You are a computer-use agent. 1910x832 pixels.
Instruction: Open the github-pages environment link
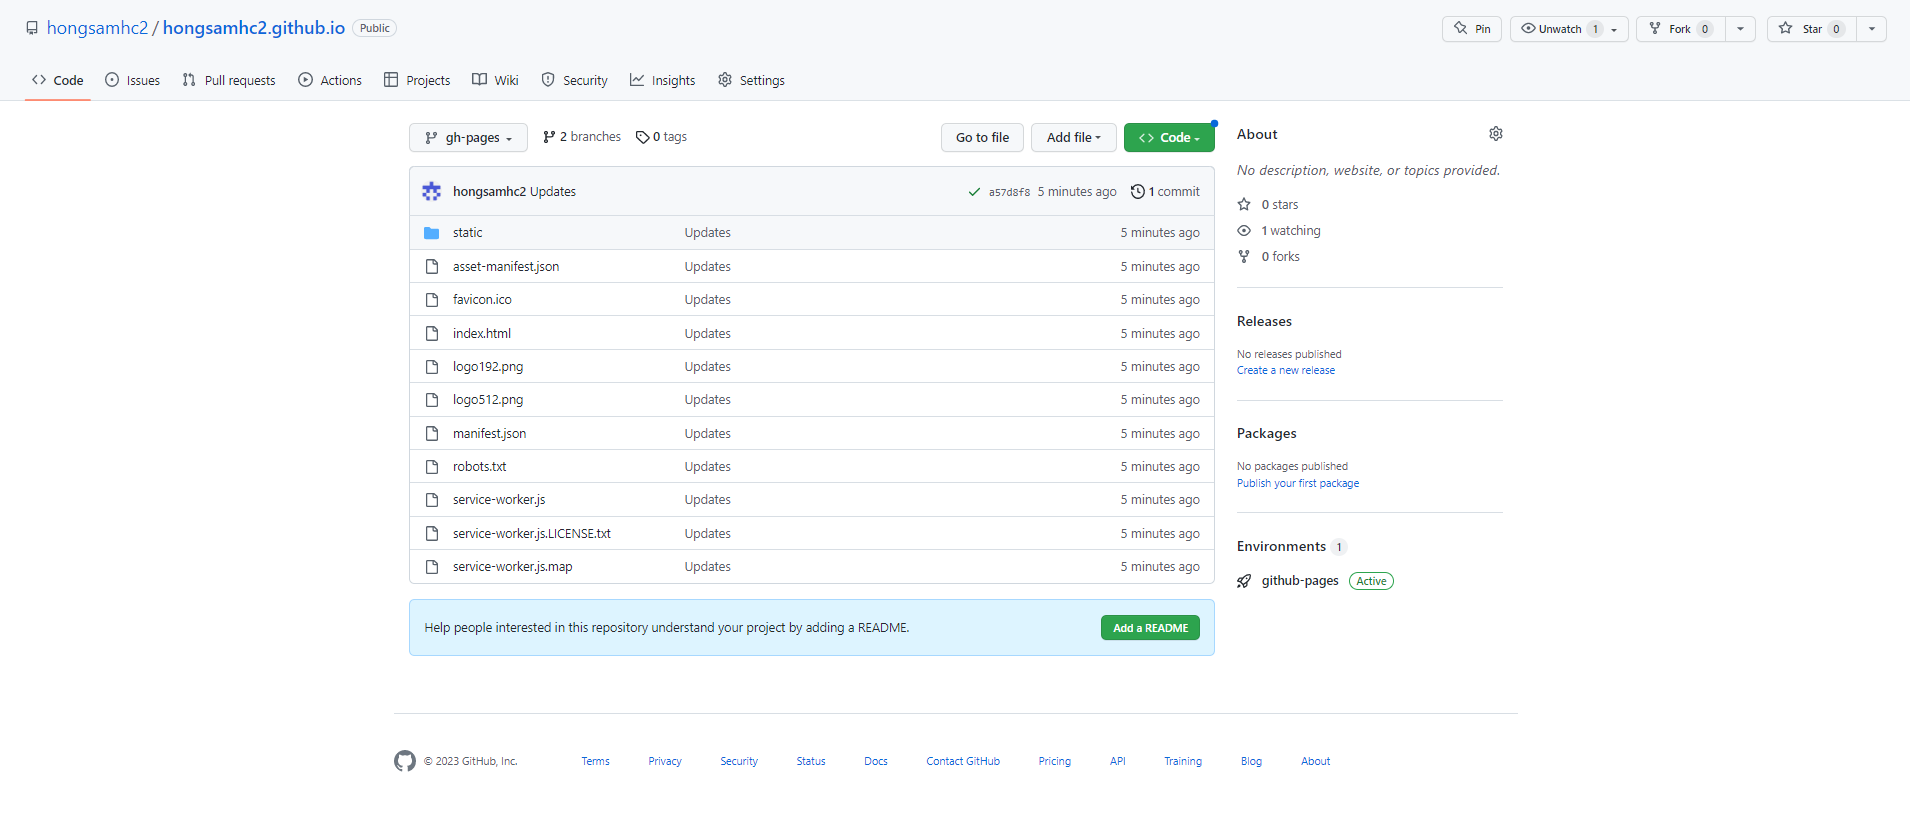tap(1300, 581)
